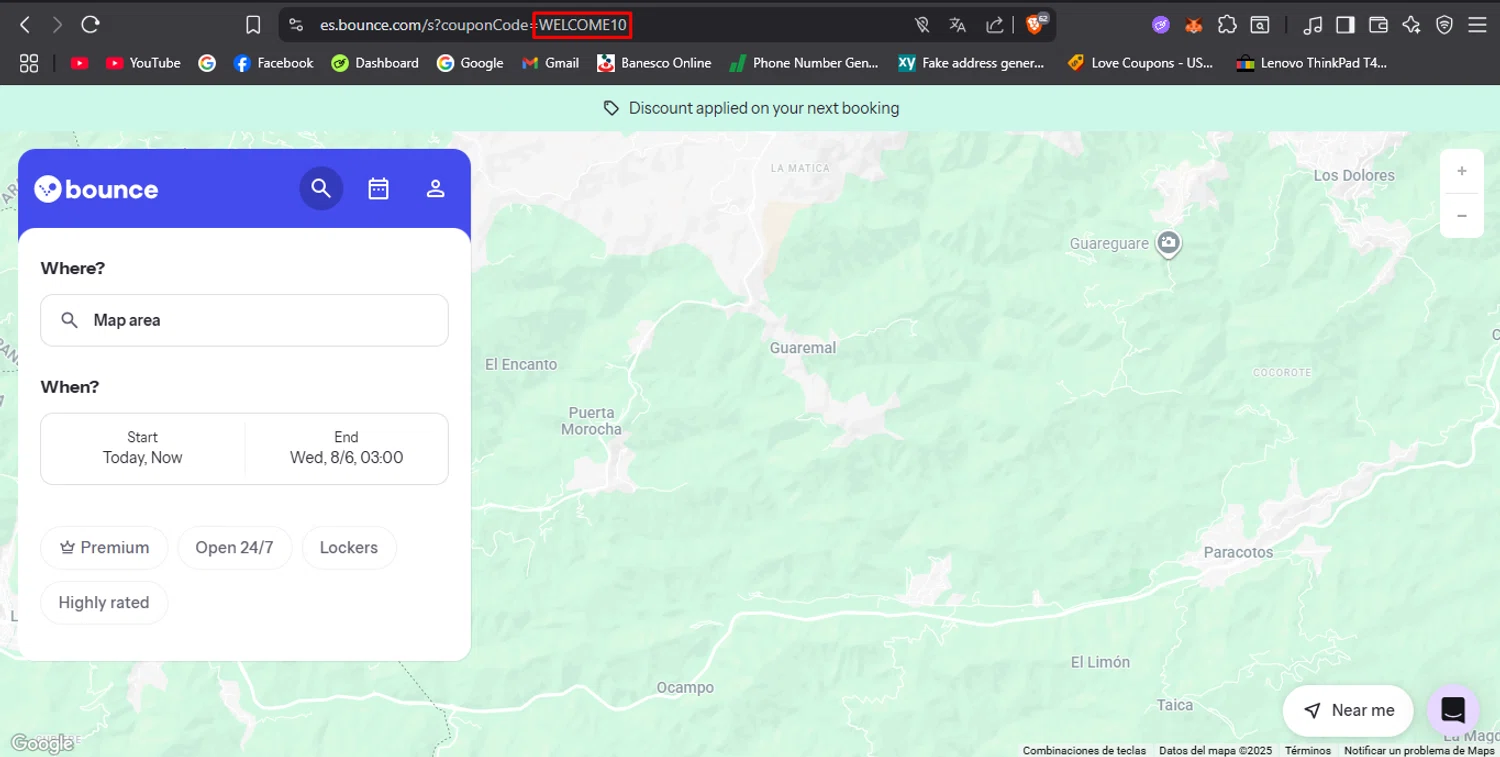The height and width of the screenshot is (757, 1500).
Task: Open the media music note control
Action: point(1314,25)
